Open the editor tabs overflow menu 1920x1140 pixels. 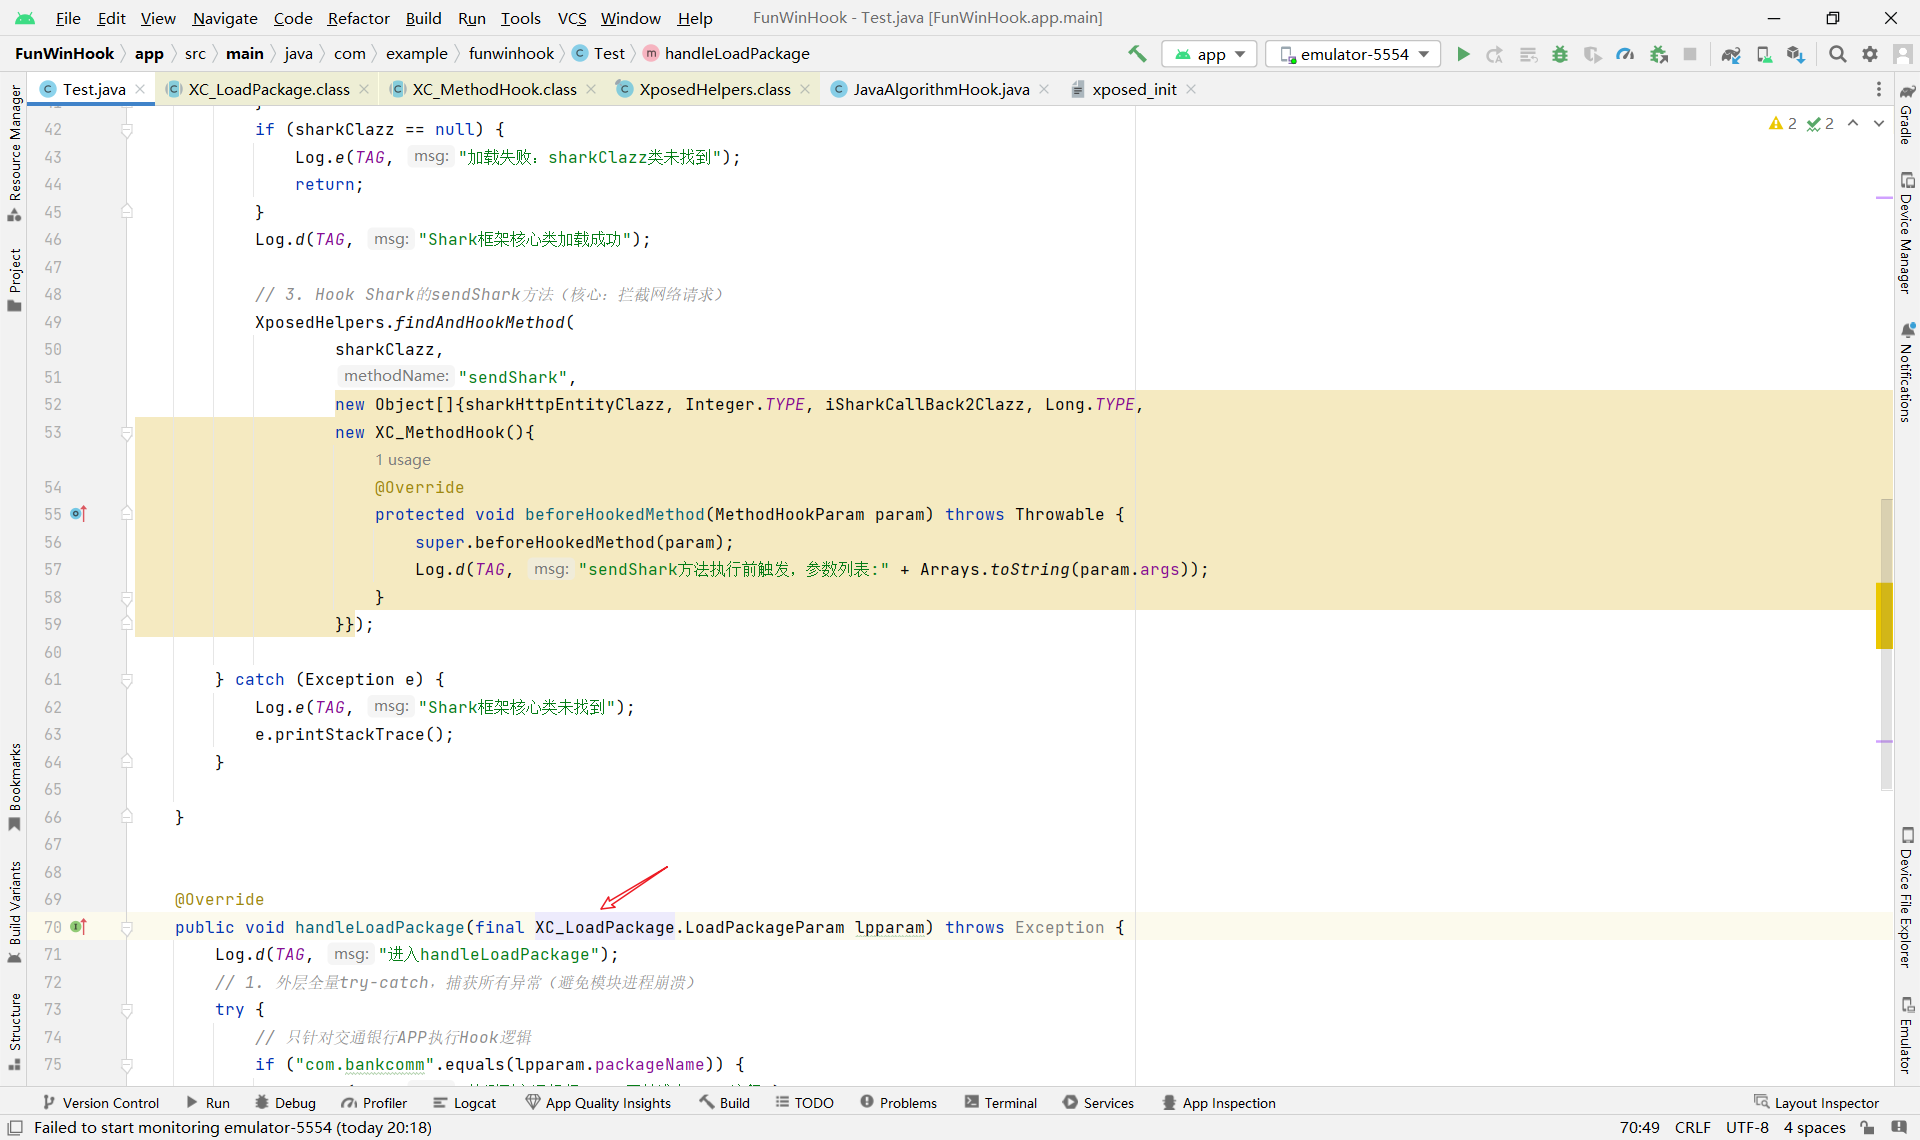tap(1878, 89)
